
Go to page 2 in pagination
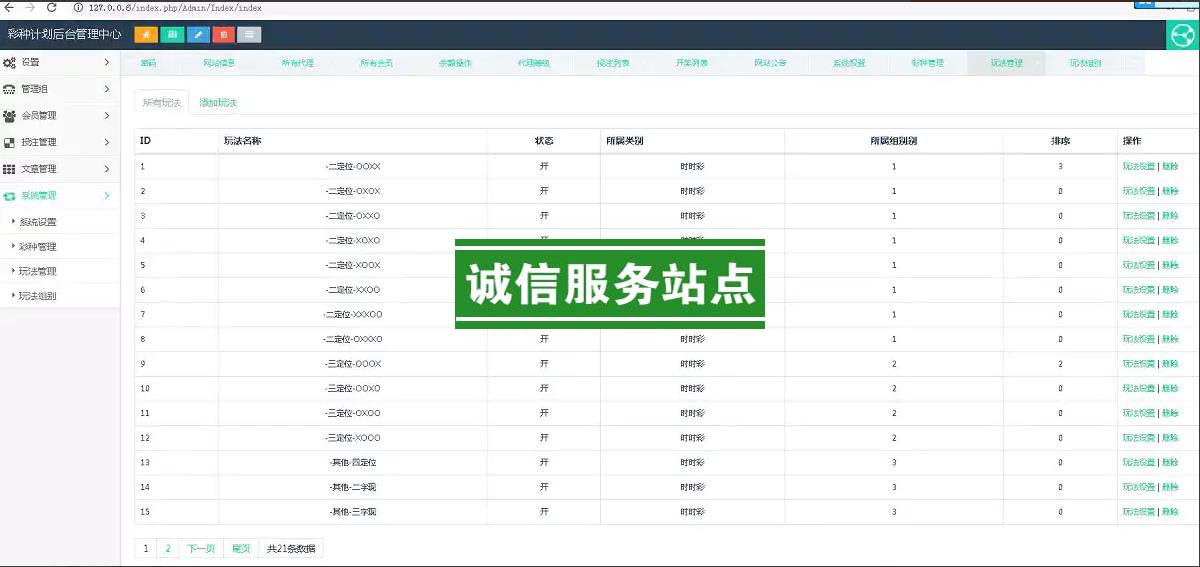coord(168,549)
